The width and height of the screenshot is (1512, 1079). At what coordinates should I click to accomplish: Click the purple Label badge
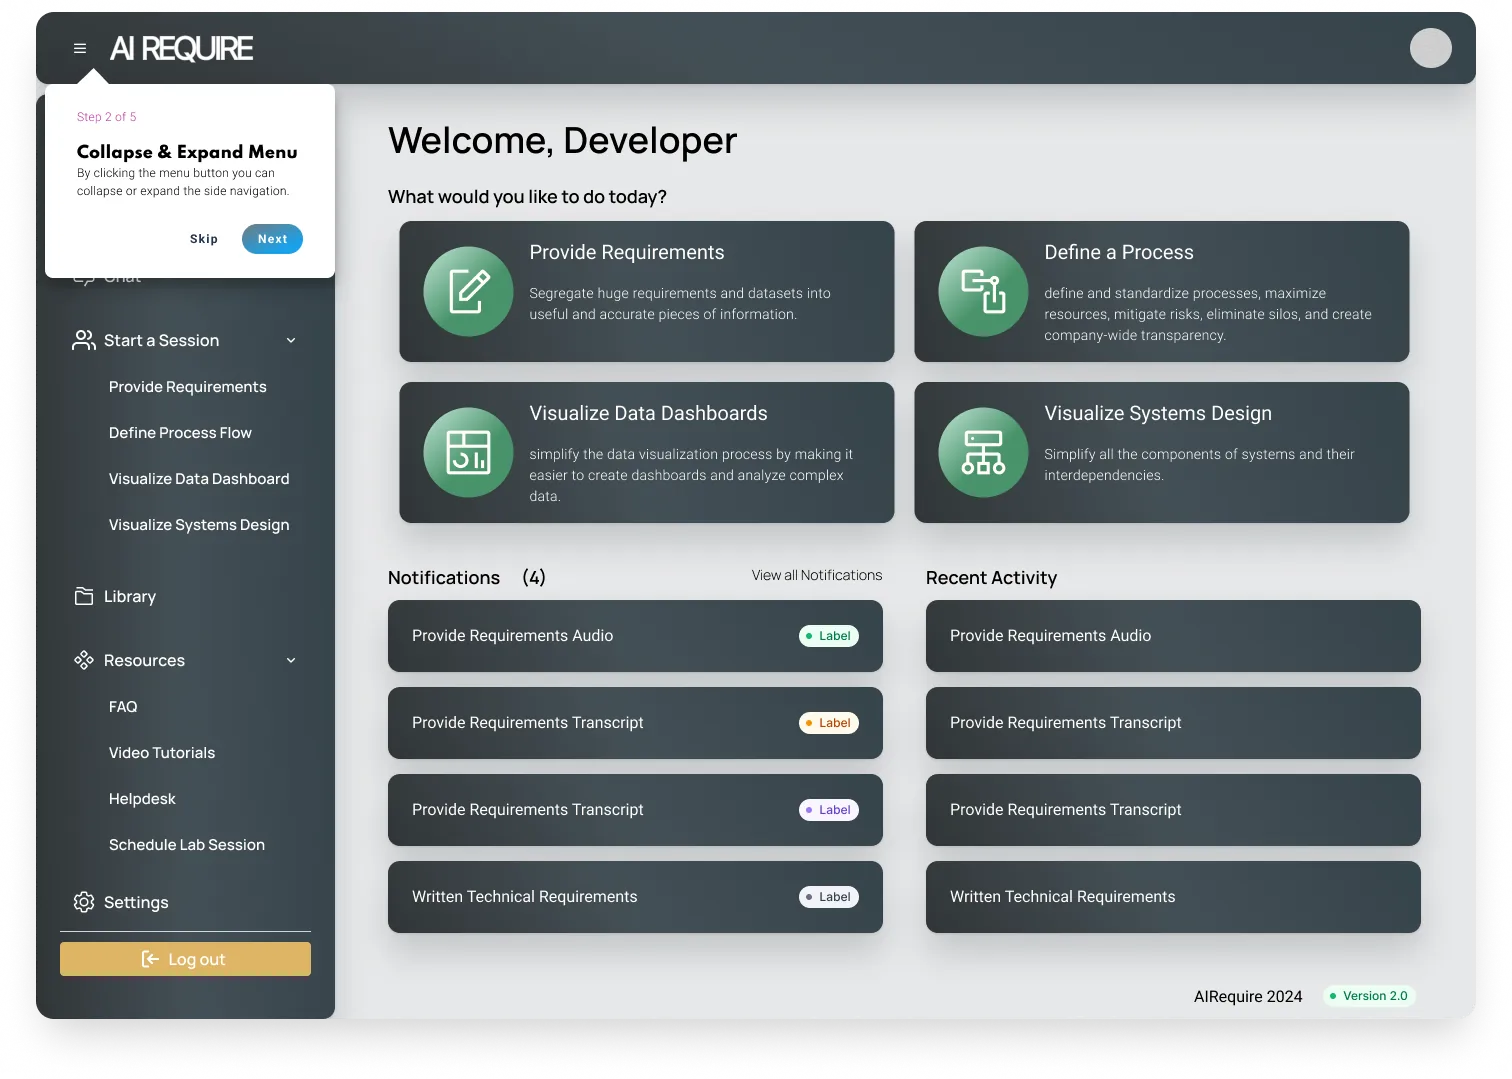point(829,810)
